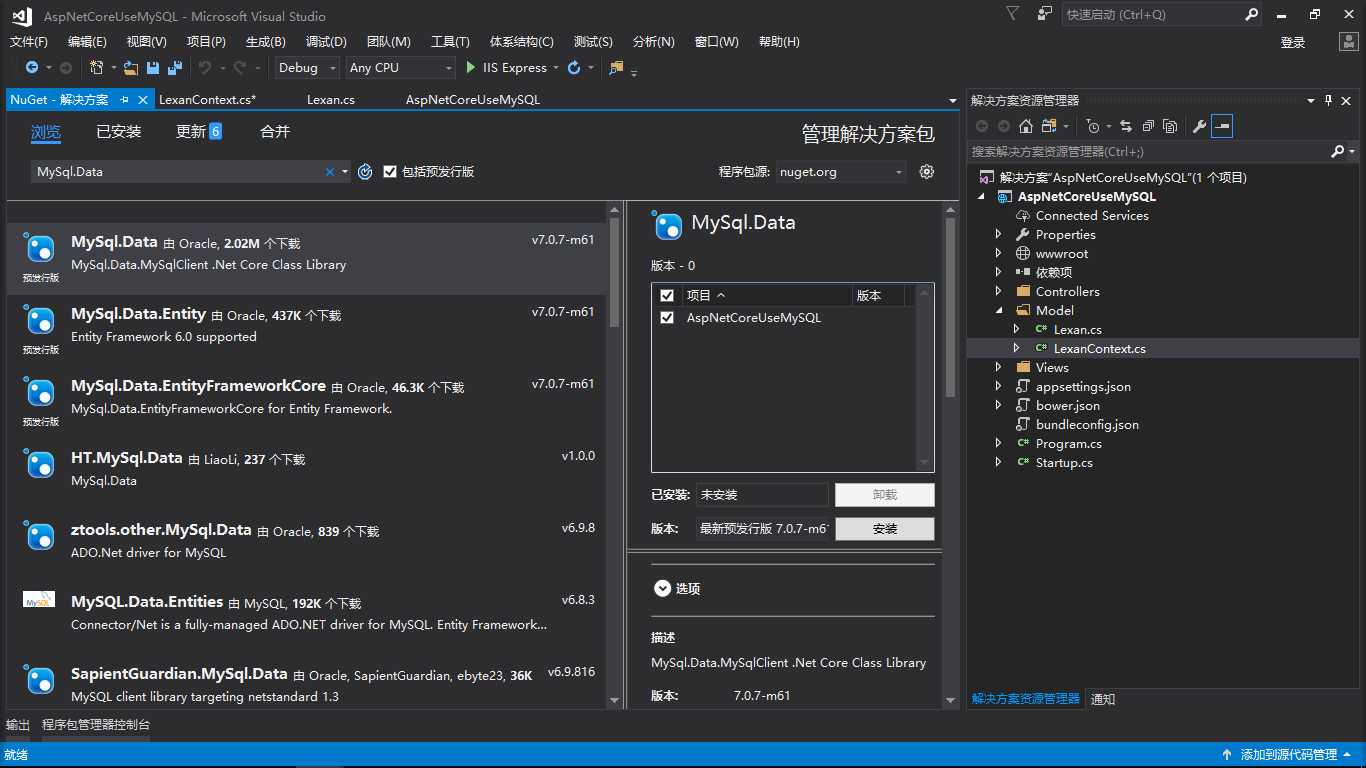Click the Solution Explorer Home icon
Screen dimensions: 1366x768
(1025, 126)
